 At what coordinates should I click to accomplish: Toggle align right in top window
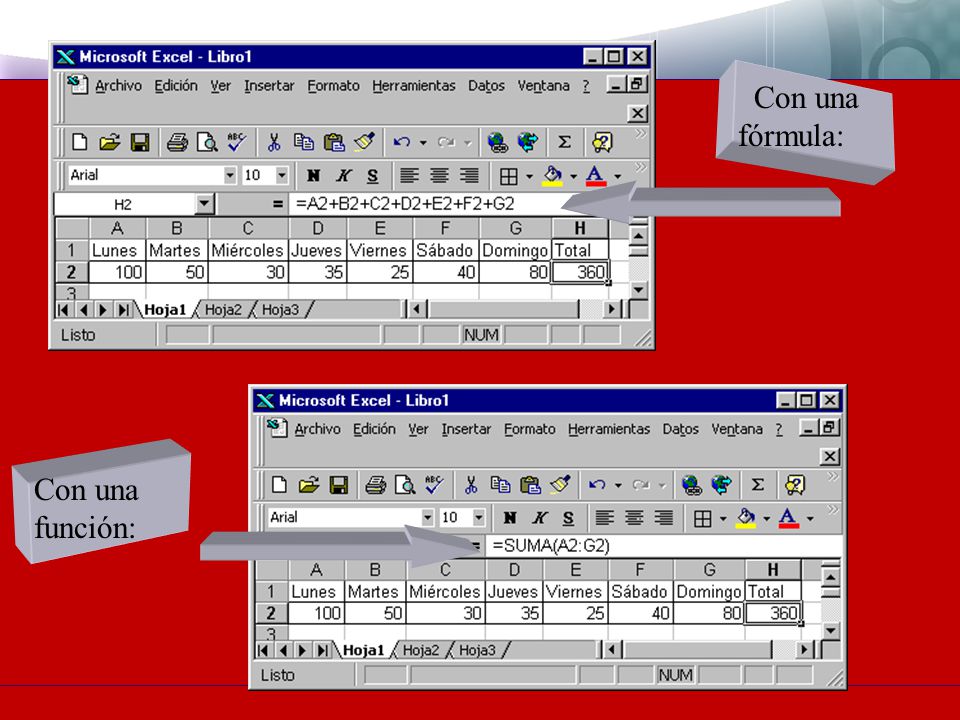point(469,176)
